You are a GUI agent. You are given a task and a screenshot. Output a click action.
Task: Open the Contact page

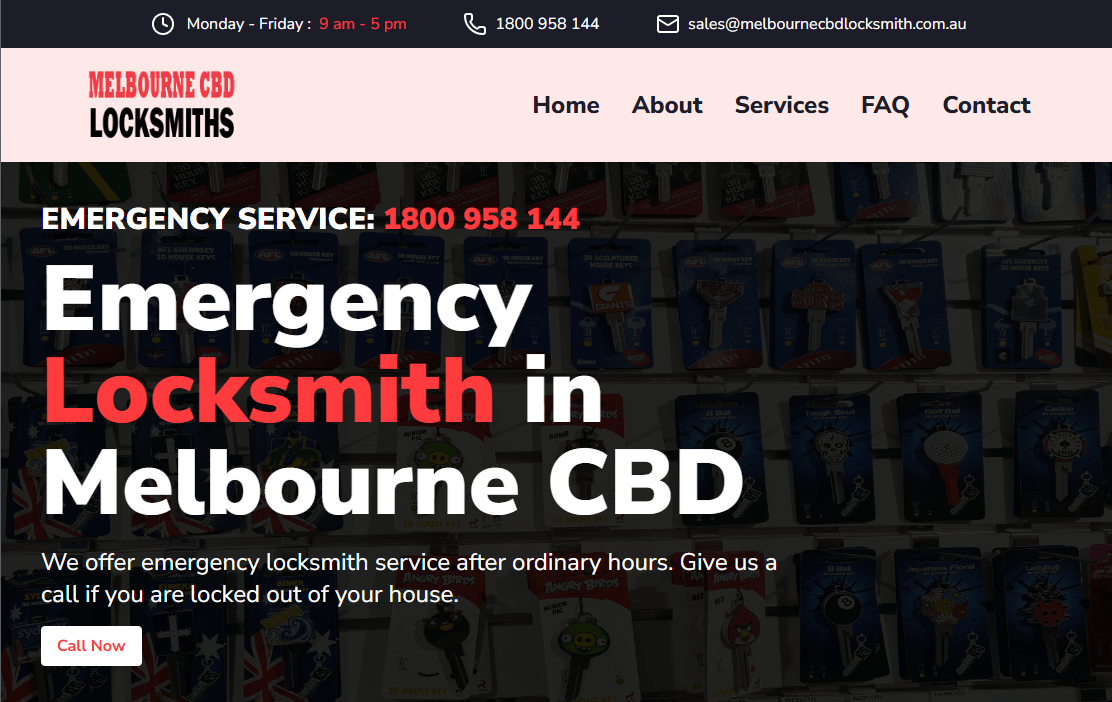[986, 104]
